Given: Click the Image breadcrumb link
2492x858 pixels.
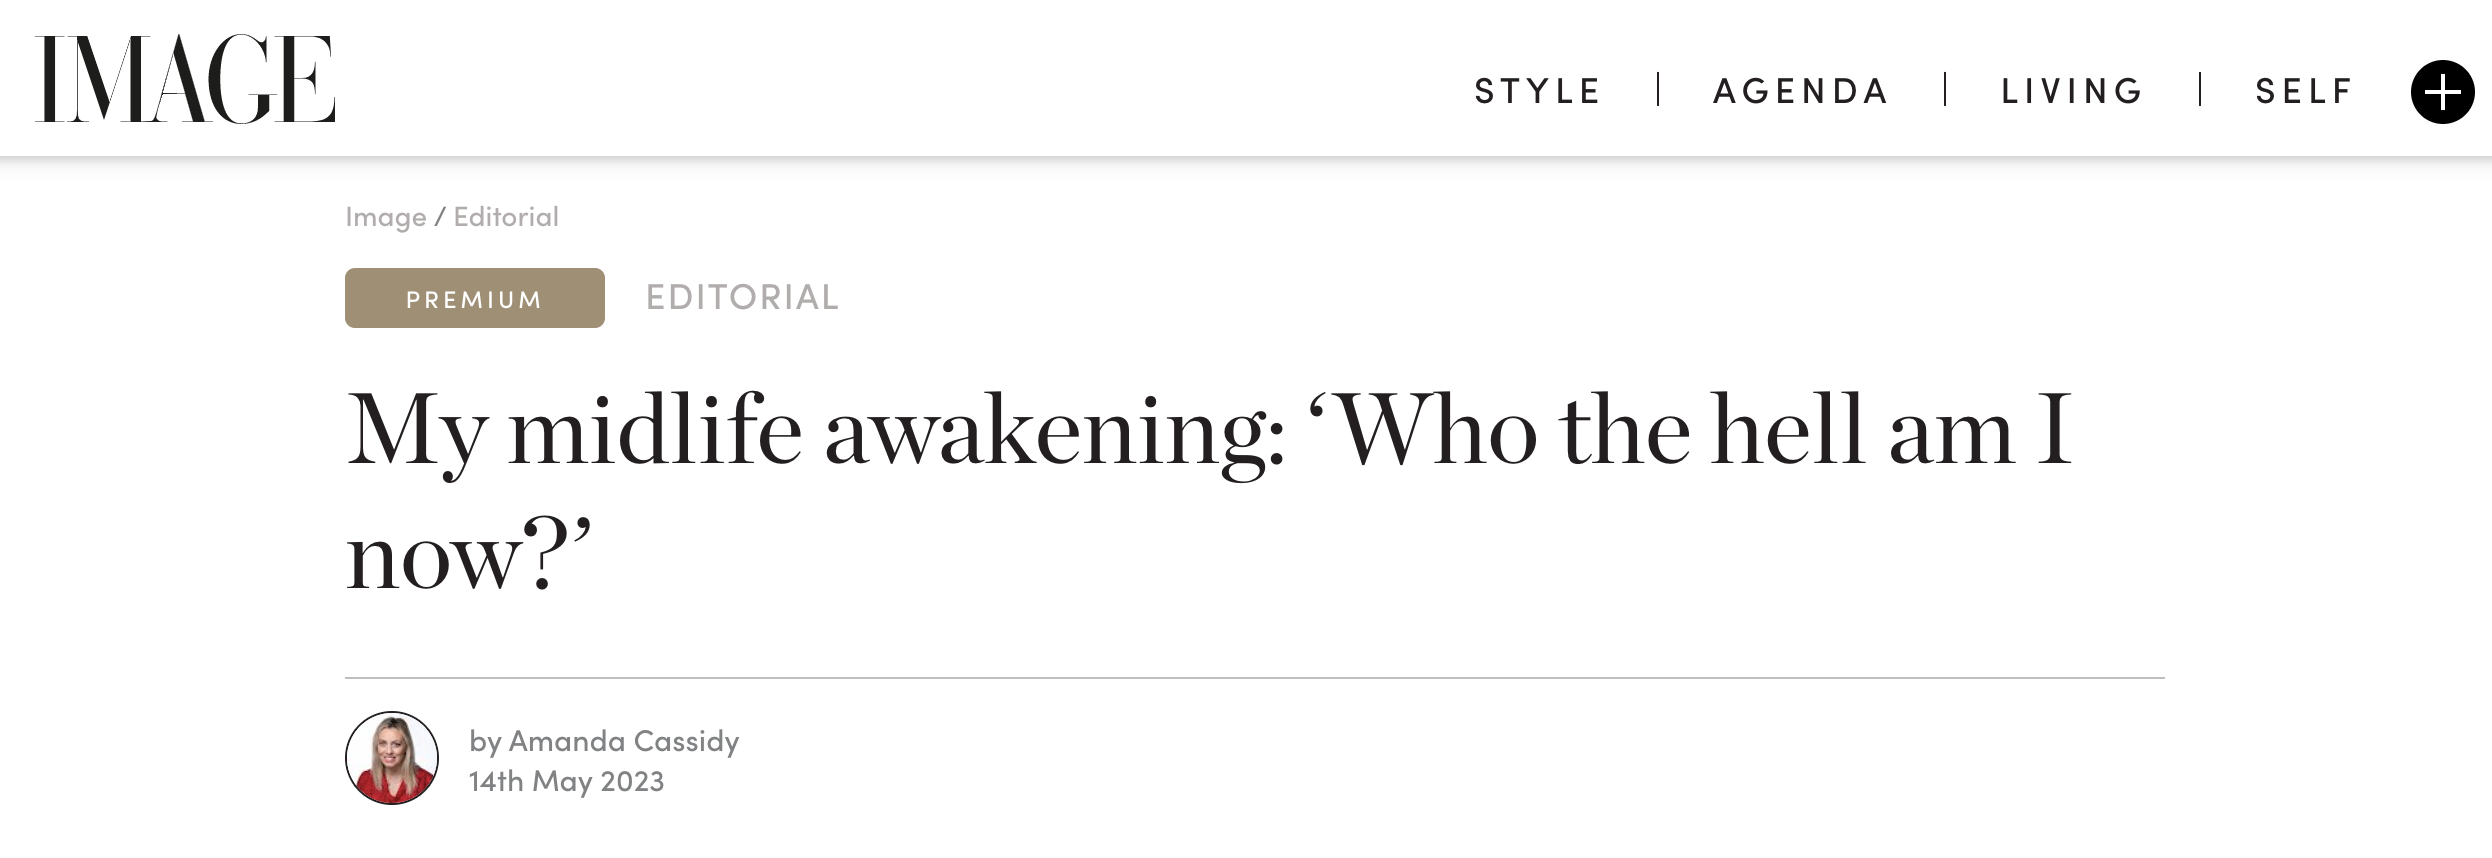Looking at the screenshot, I should click(x=386, y=217).
